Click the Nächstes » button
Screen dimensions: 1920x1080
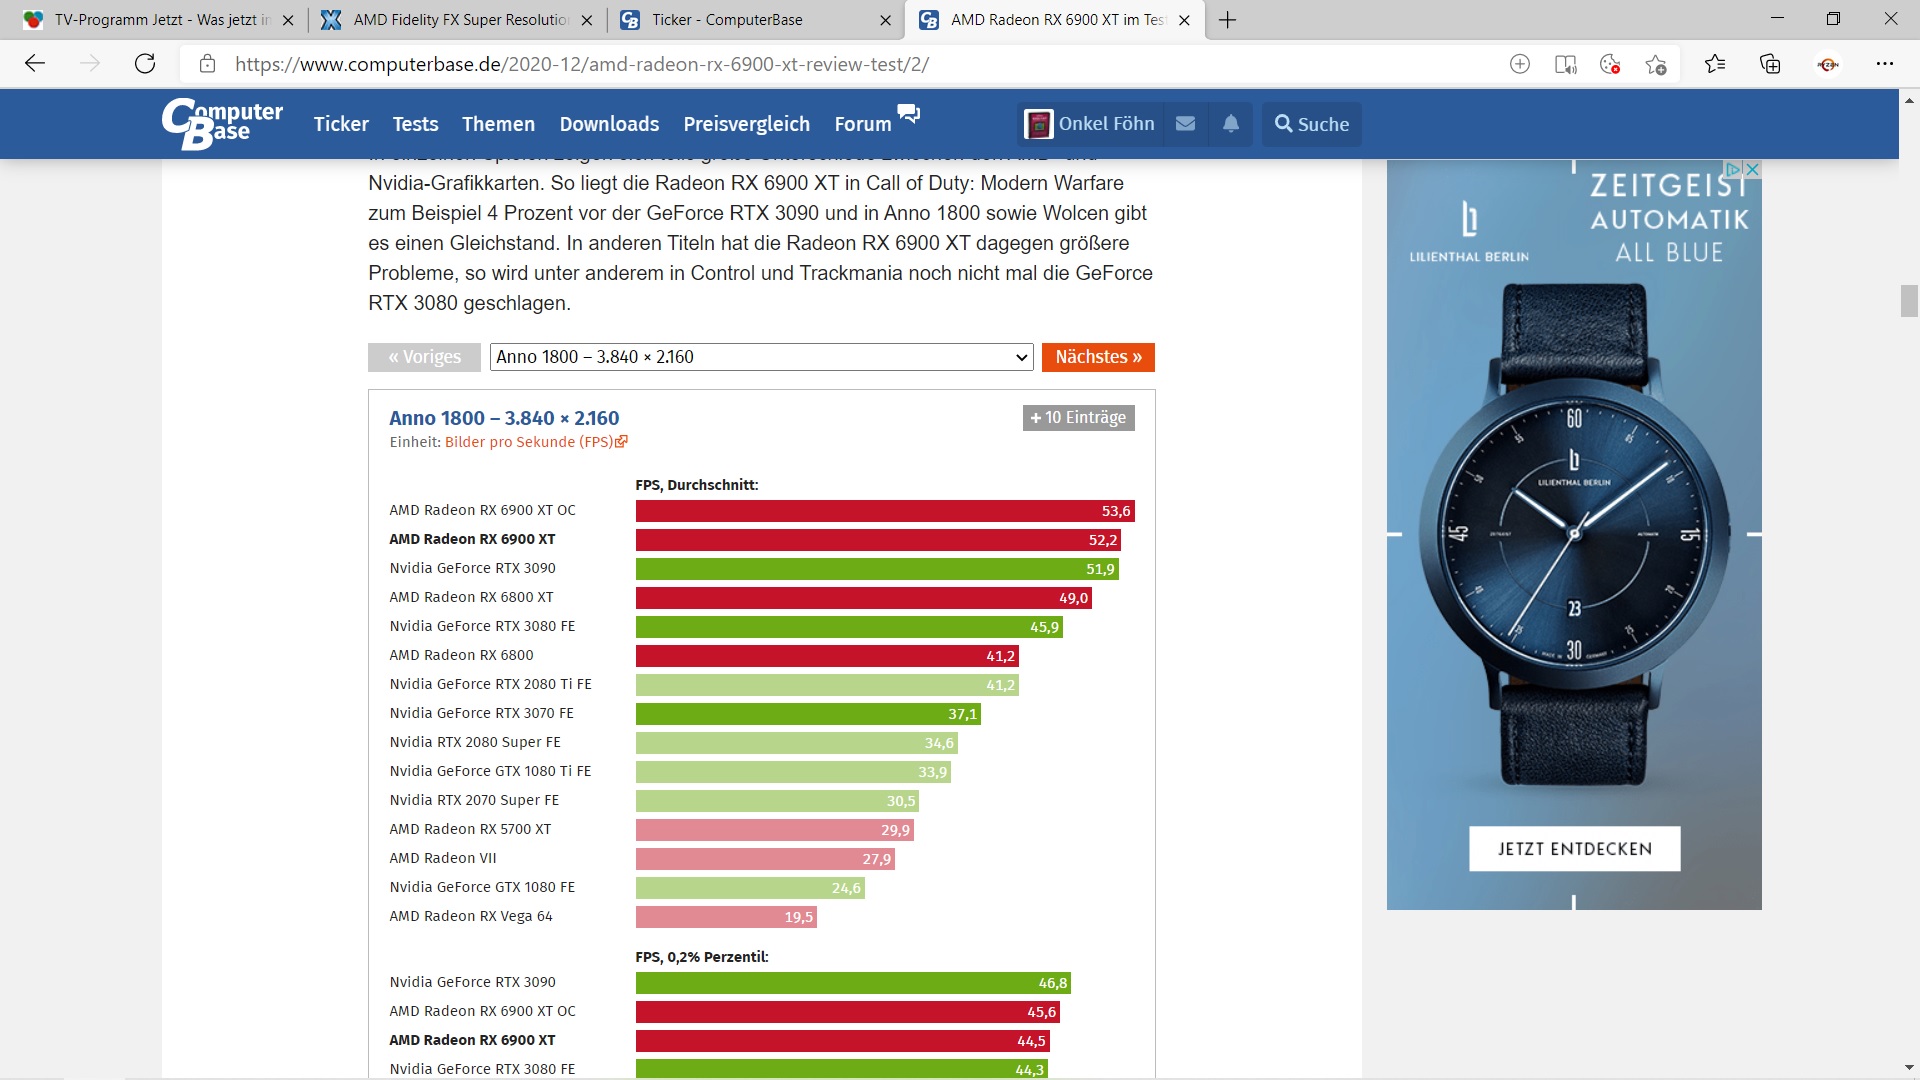pos(1098,357)
